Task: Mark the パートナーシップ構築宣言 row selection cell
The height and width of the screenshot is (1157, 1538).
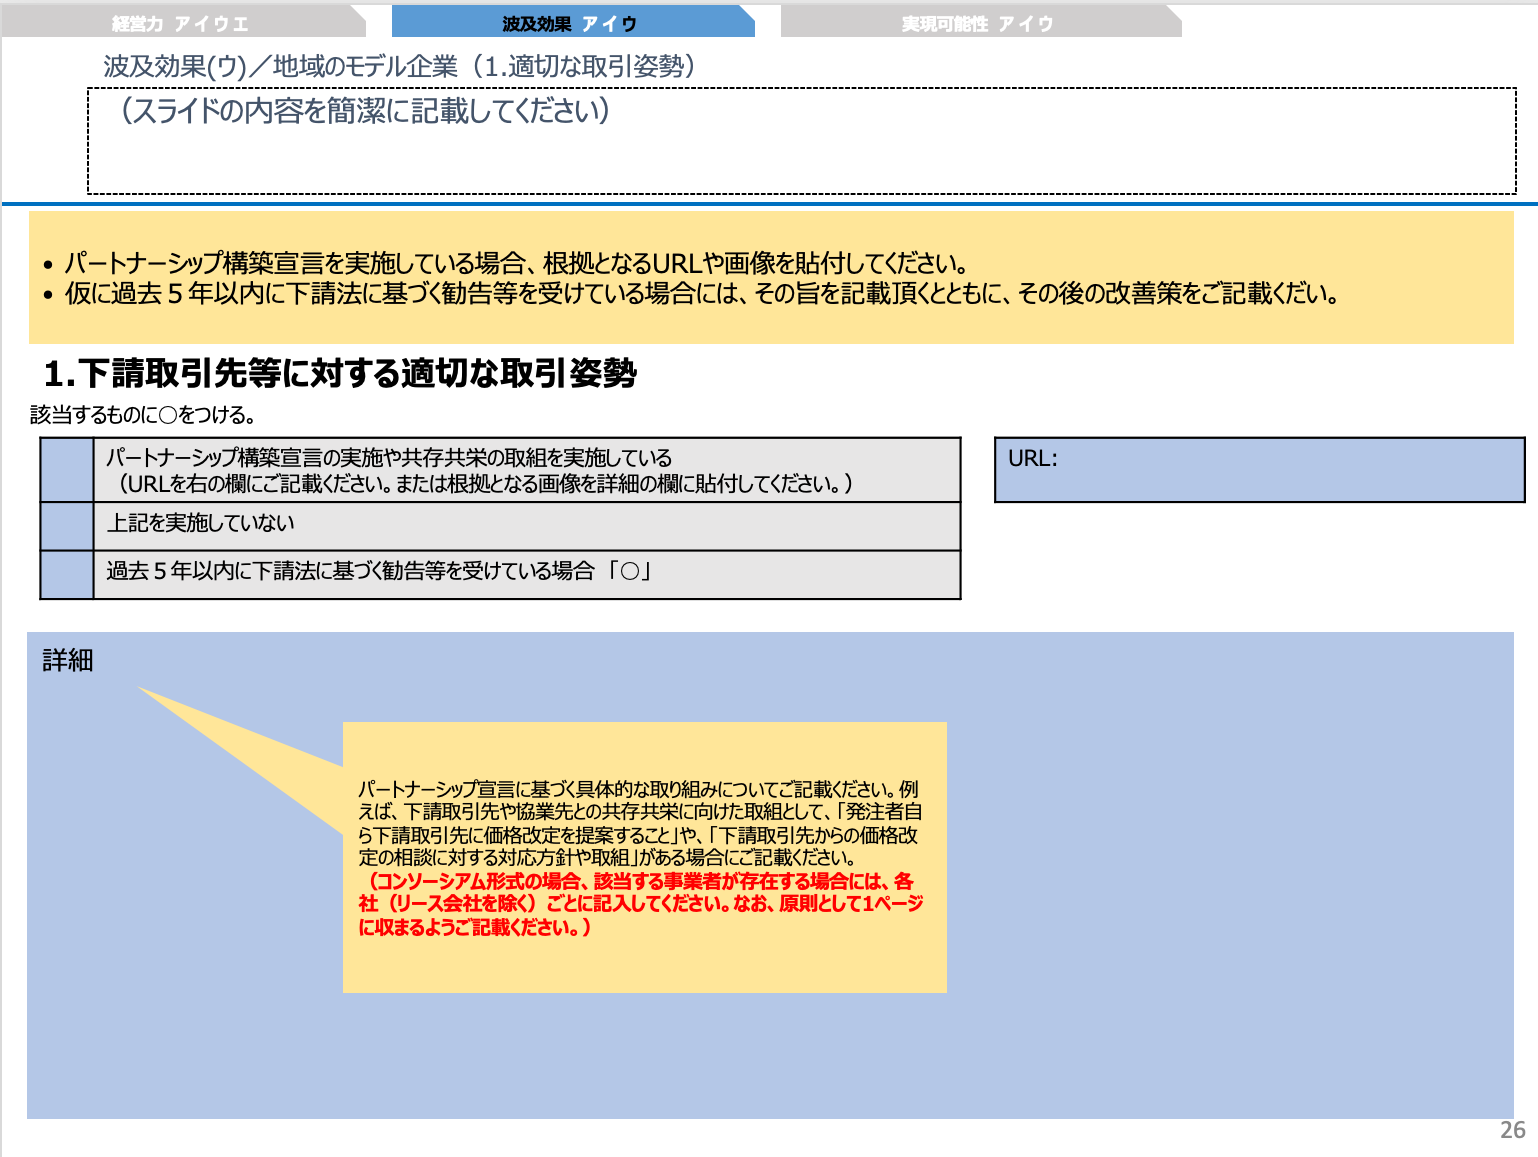Action: 64,468
